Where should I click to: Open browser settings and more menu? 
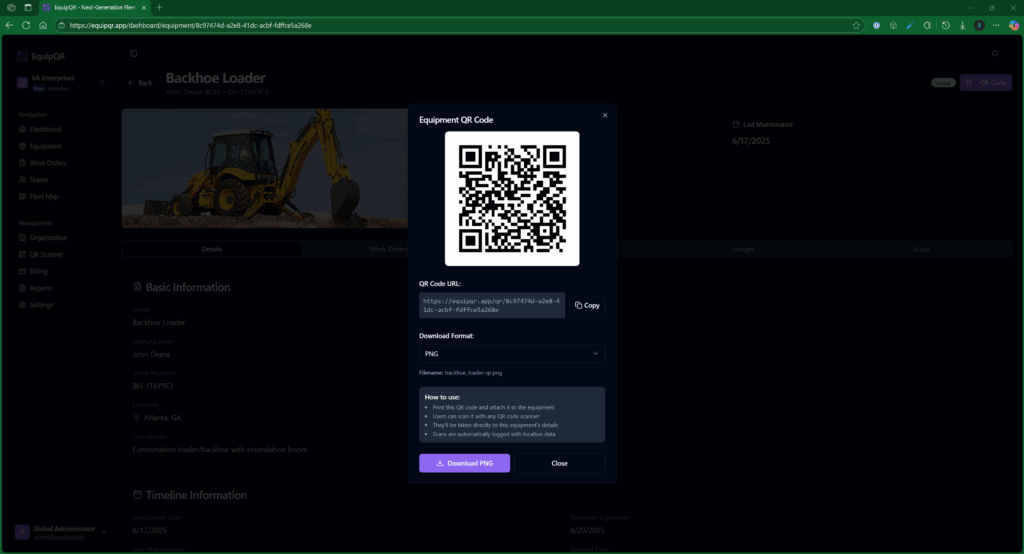click(x=996, y=25)
